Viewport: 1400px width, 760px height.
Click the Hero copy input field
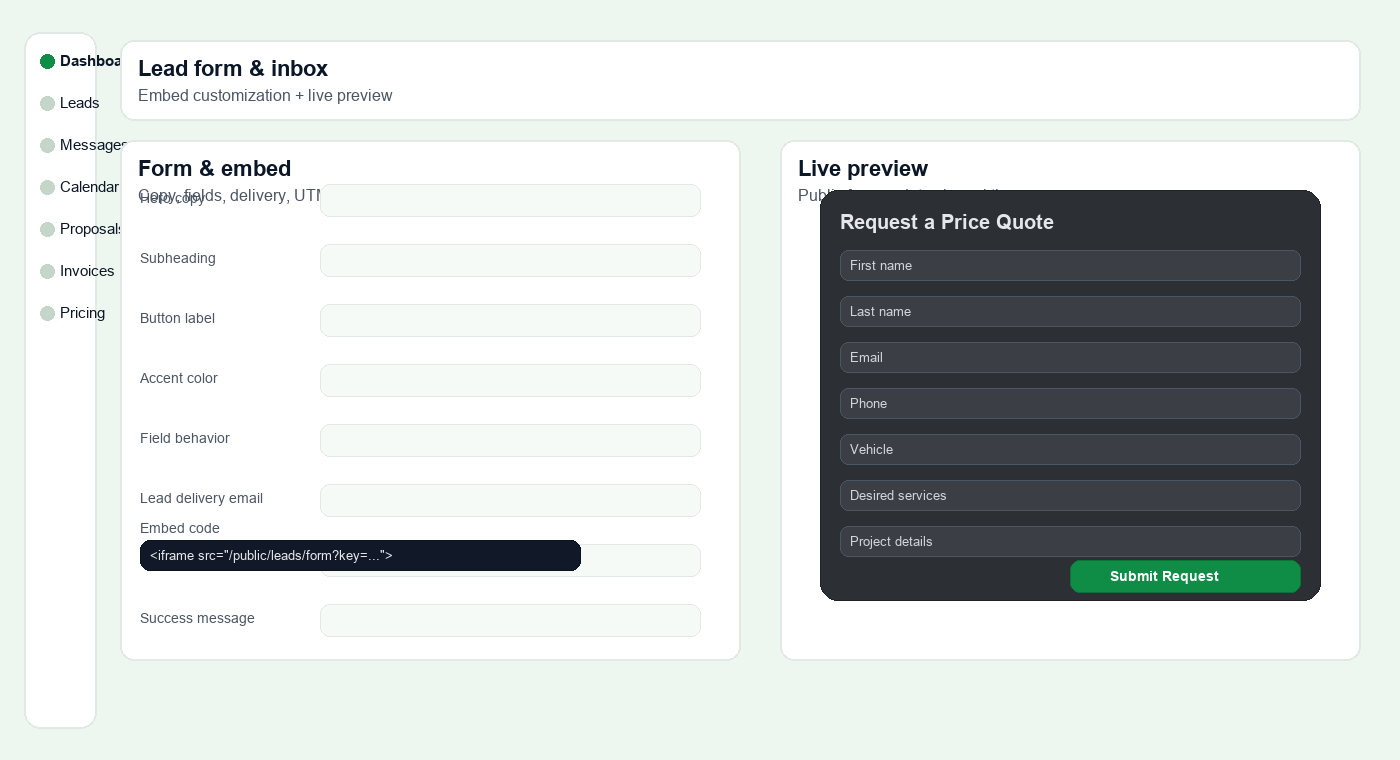[x=510, y=200]
